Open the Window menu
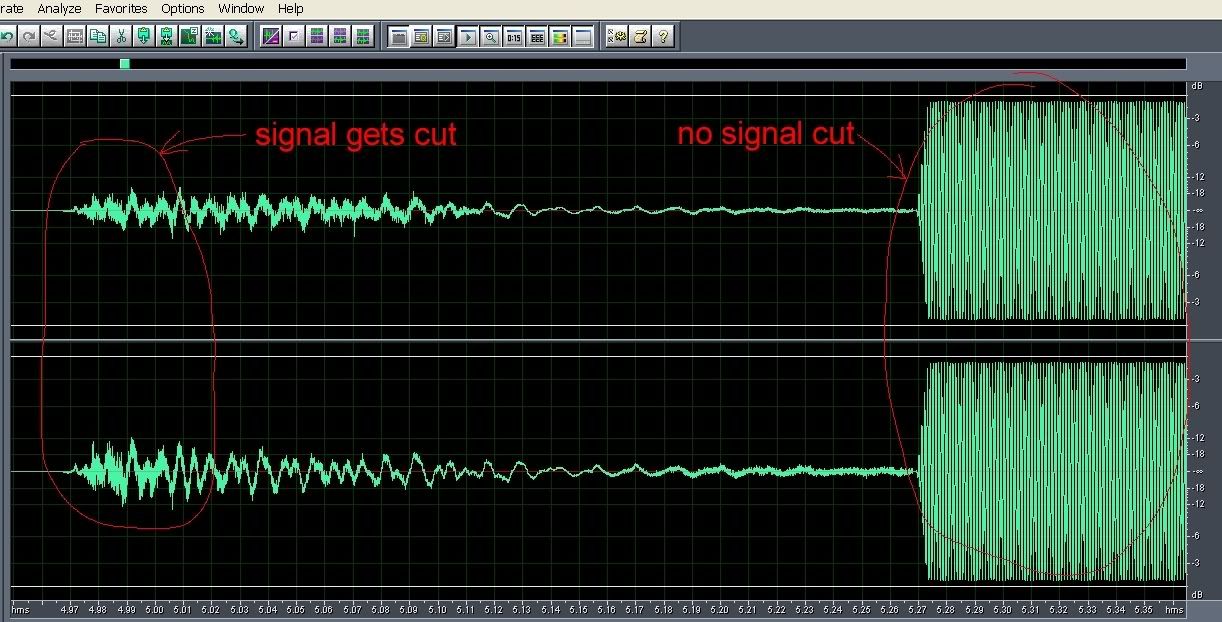The width and height of the screenshot is (1222, 622). pos(241,8)
